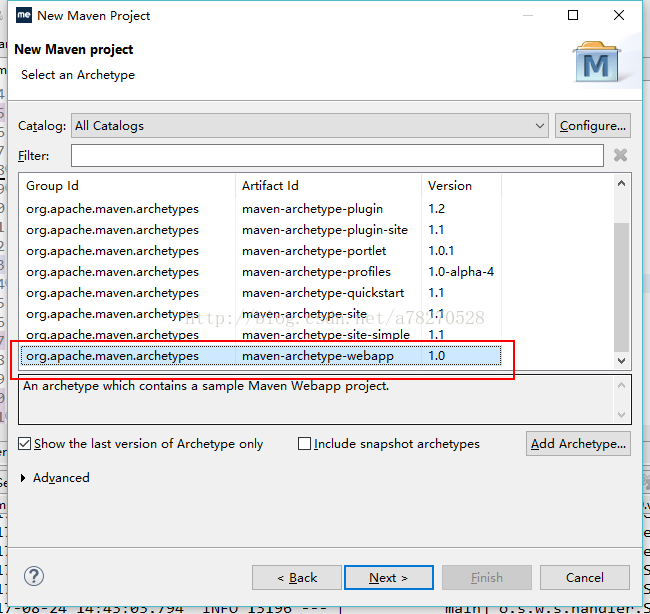Click the clear filter X icon
The width and height of the screenshot is (650, 614).
[620, 155]
